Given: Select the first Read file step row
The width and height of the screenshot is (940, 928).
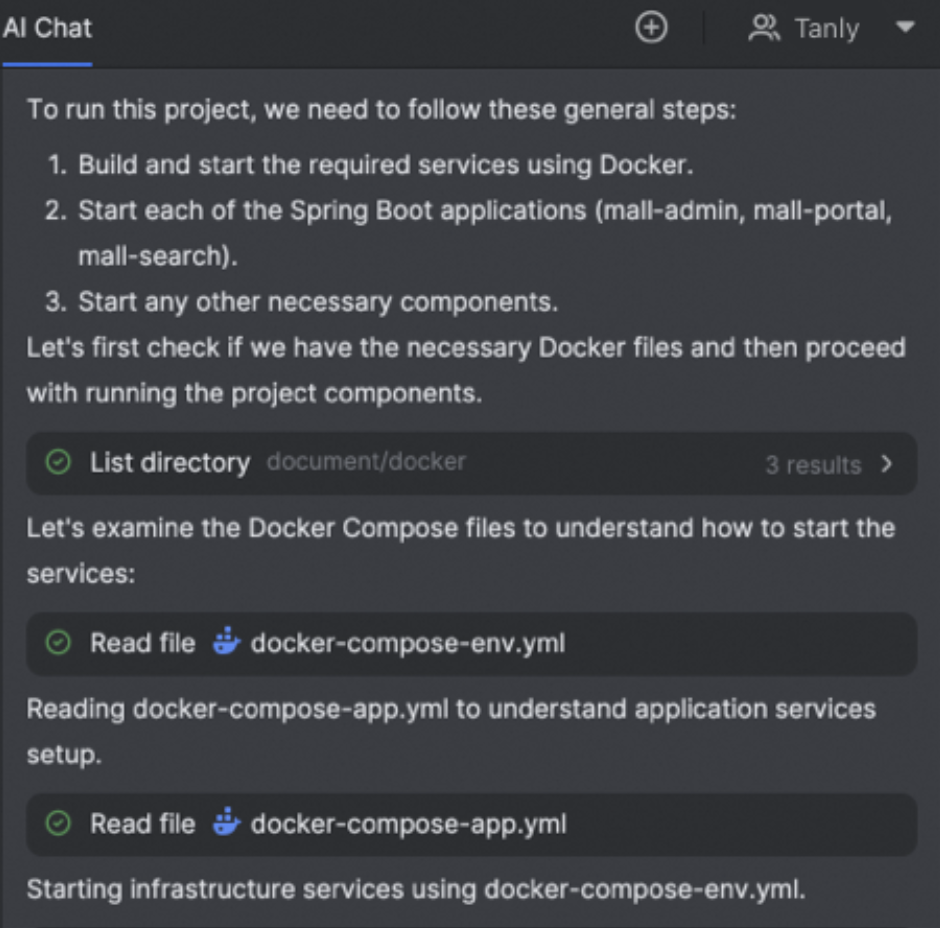Looking at the screenshot, I should pyautogui.click(x=471, y=644).
